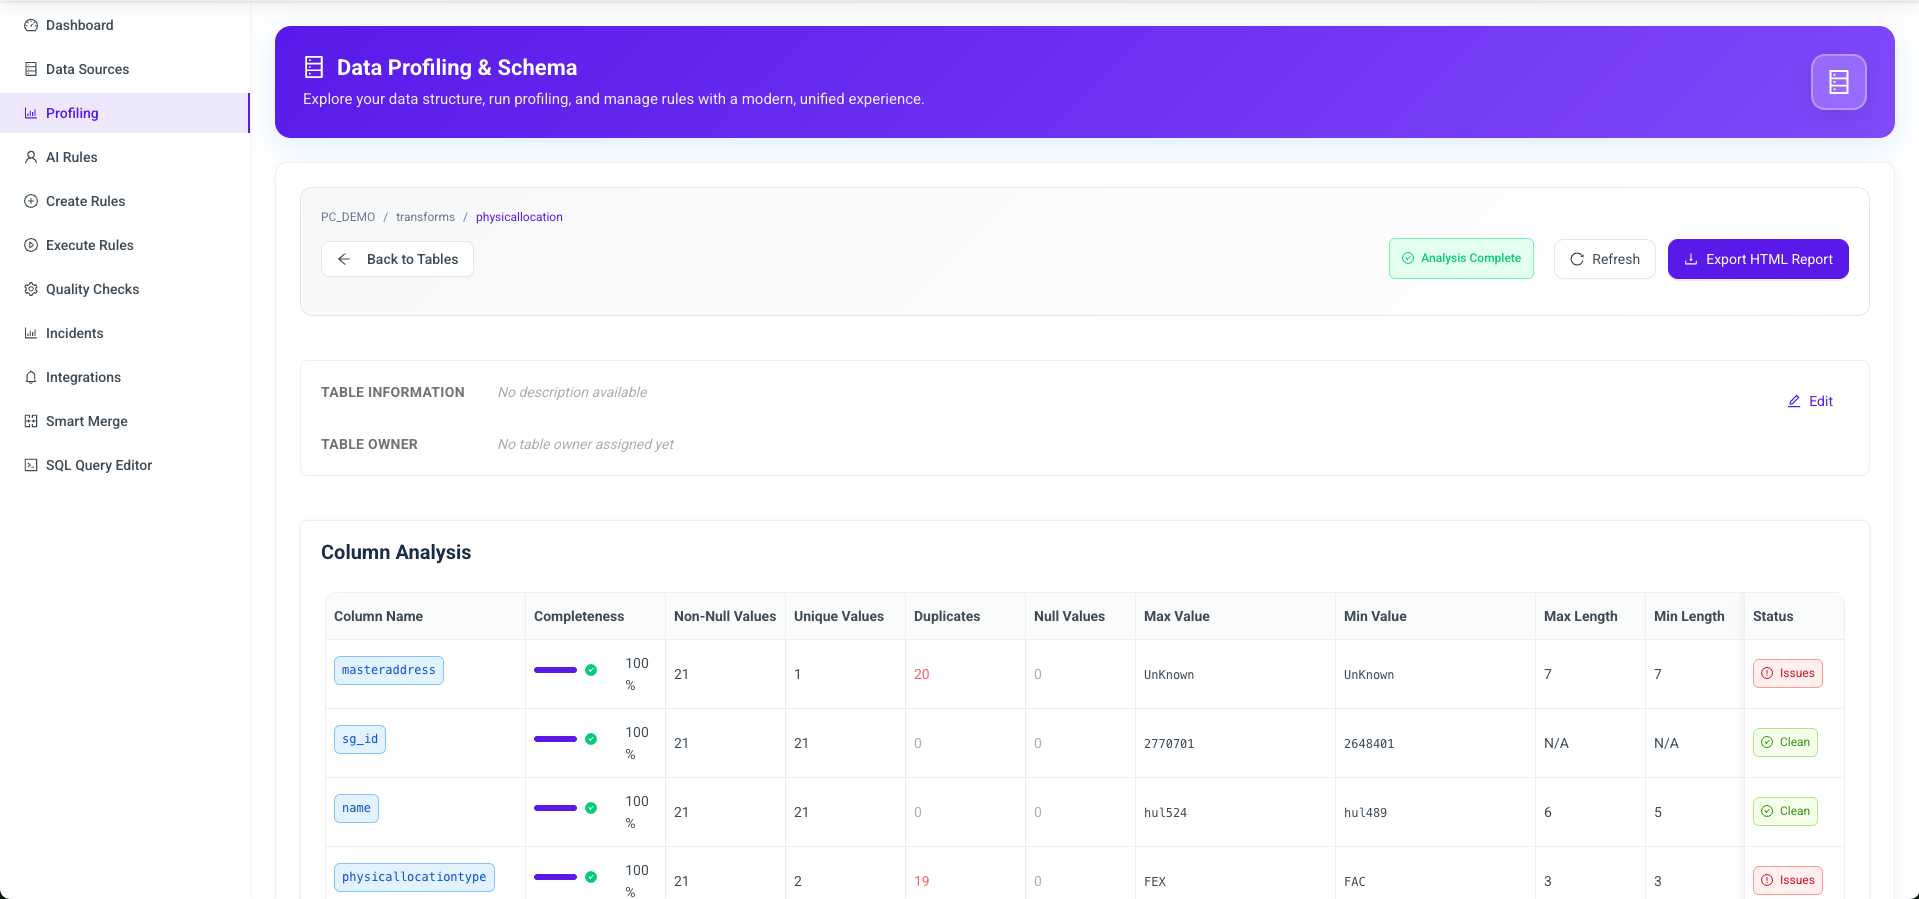This screenshot has height=899, width=1919.
Task: Open Smart Merge from the sidebar
Action: pos(86,421)
